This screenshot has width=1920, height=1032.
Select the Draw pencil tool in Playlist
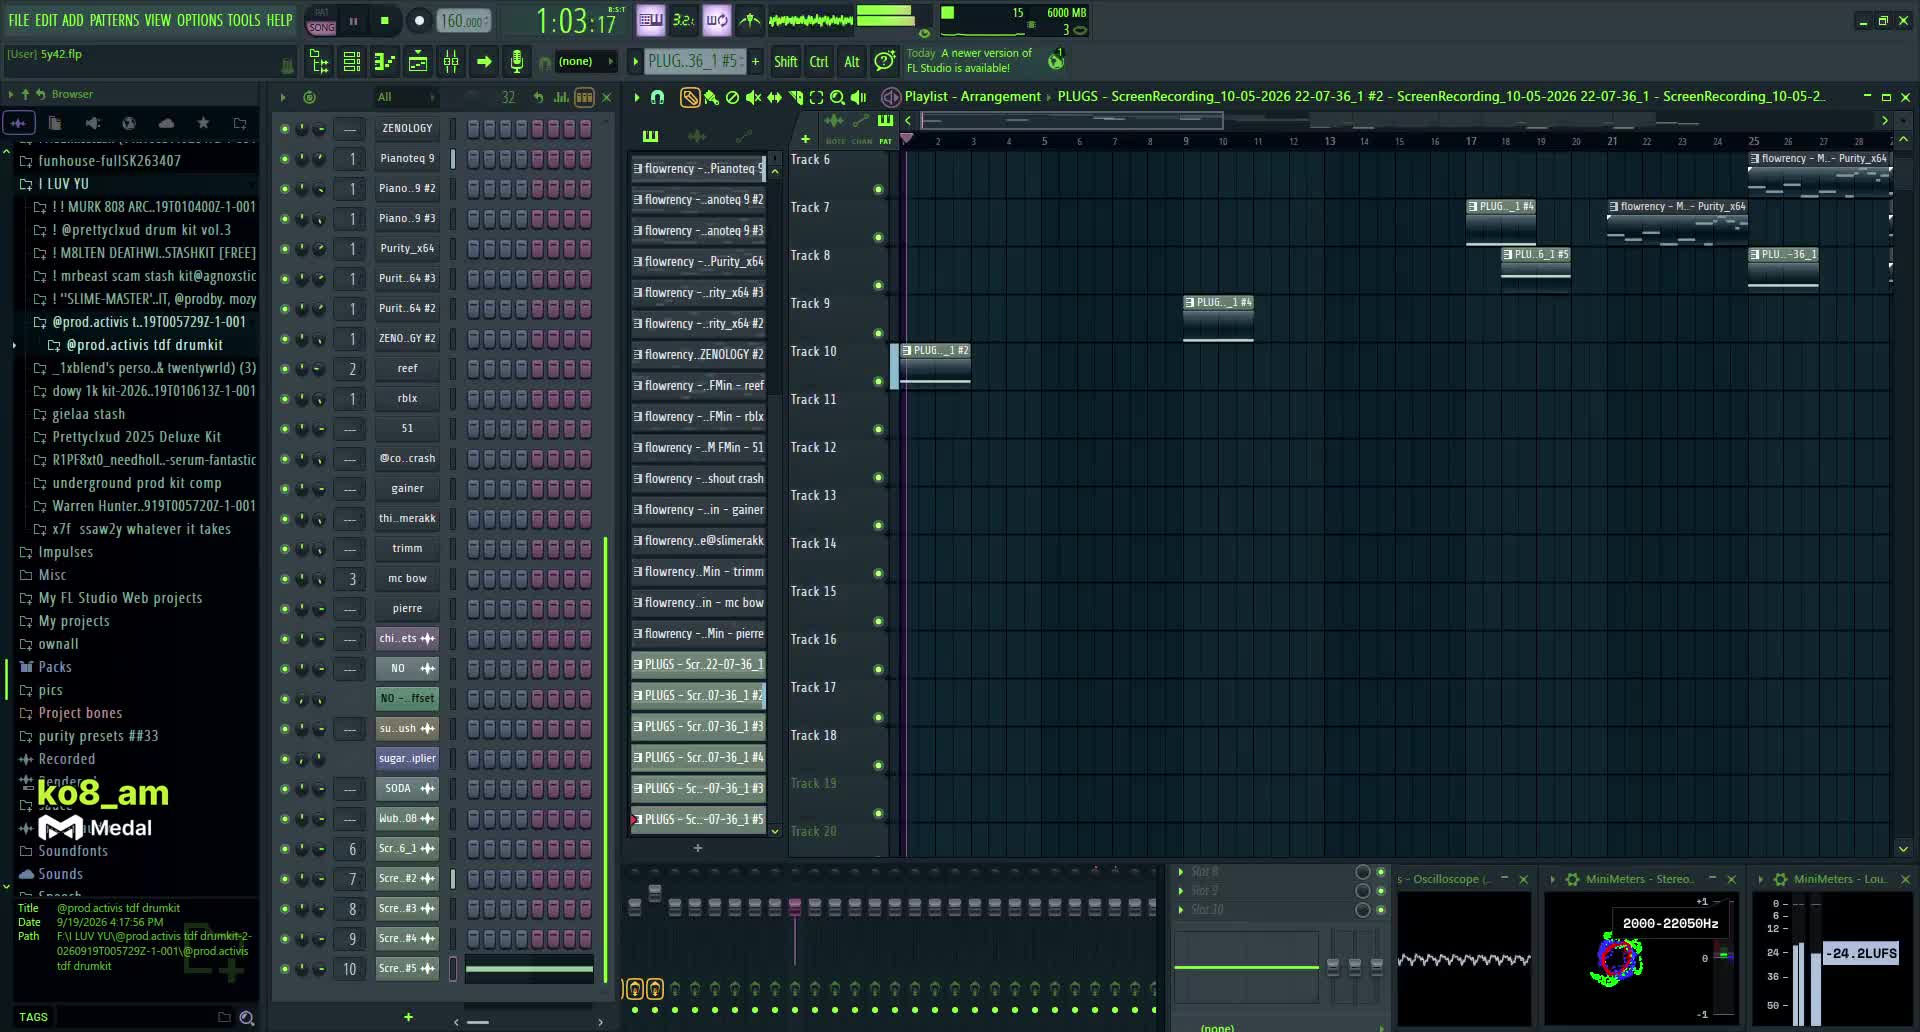tap(689, 97)
